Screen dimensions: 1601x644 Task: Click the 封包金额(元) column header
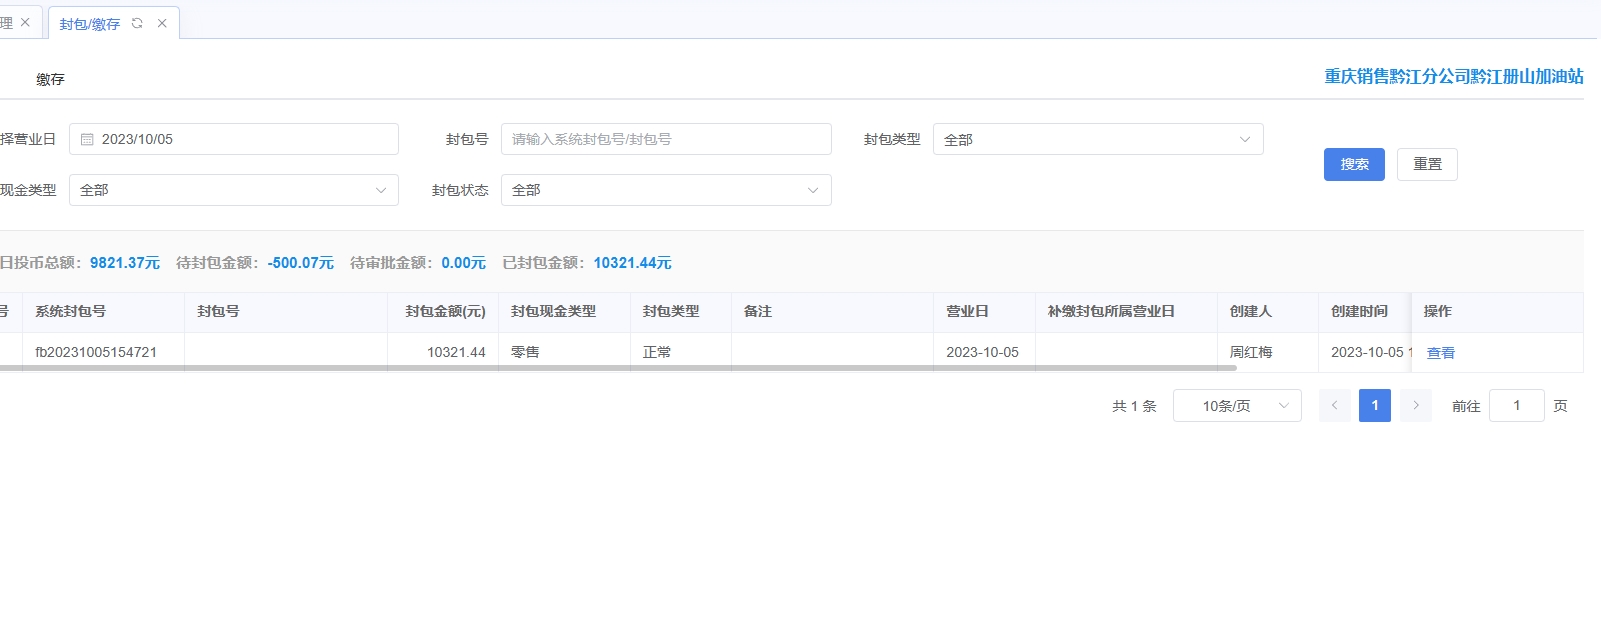445,312
